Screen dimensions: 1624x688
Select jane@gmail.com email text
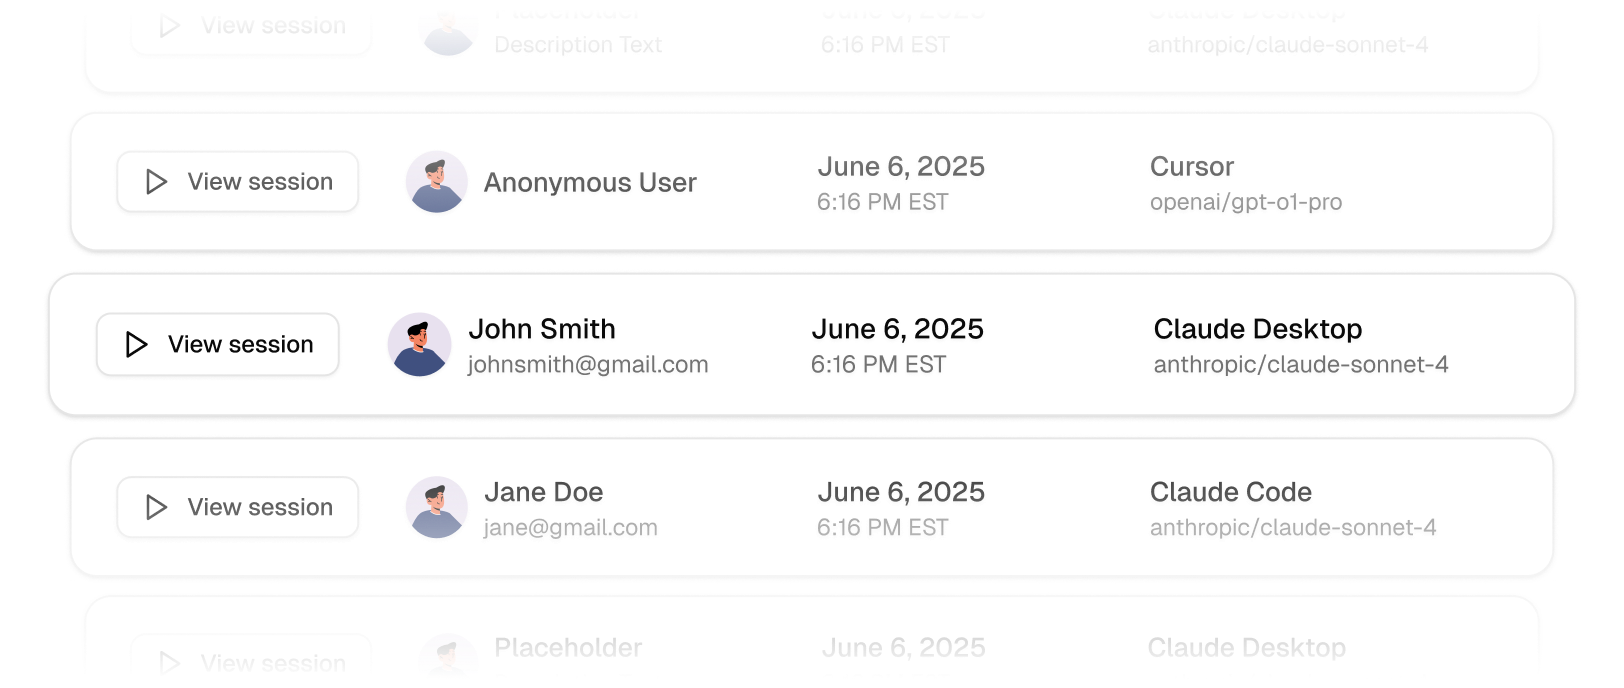point(571,528)
